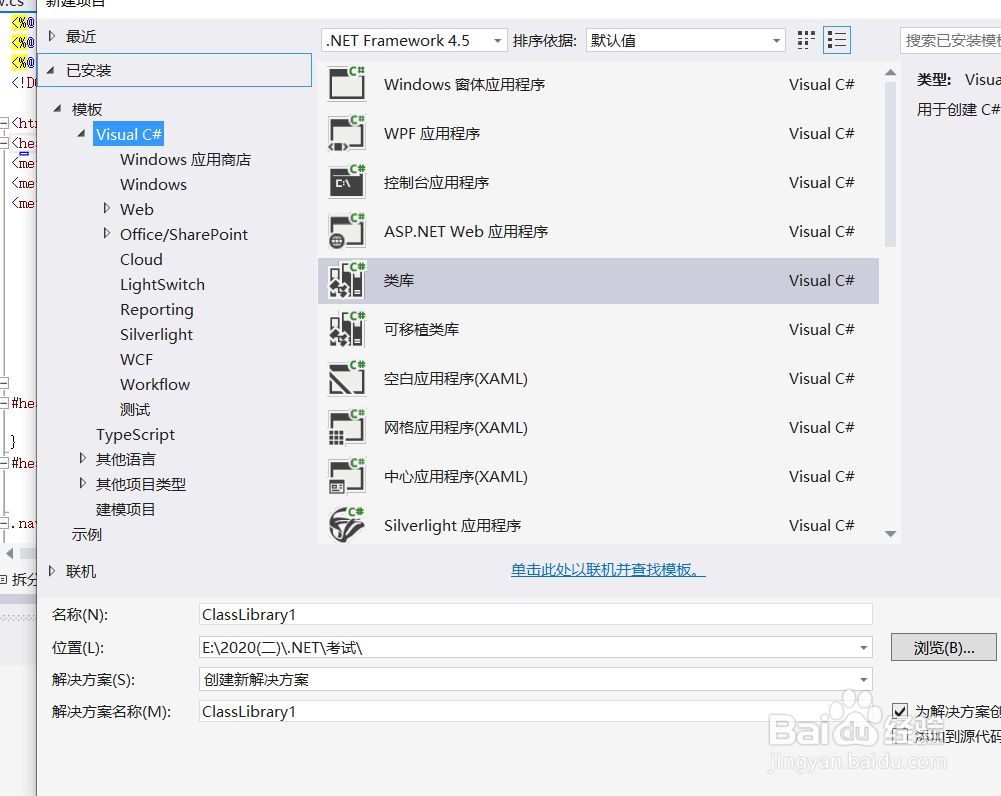Select the LightSwitch tree item

(x=162, y=285)
